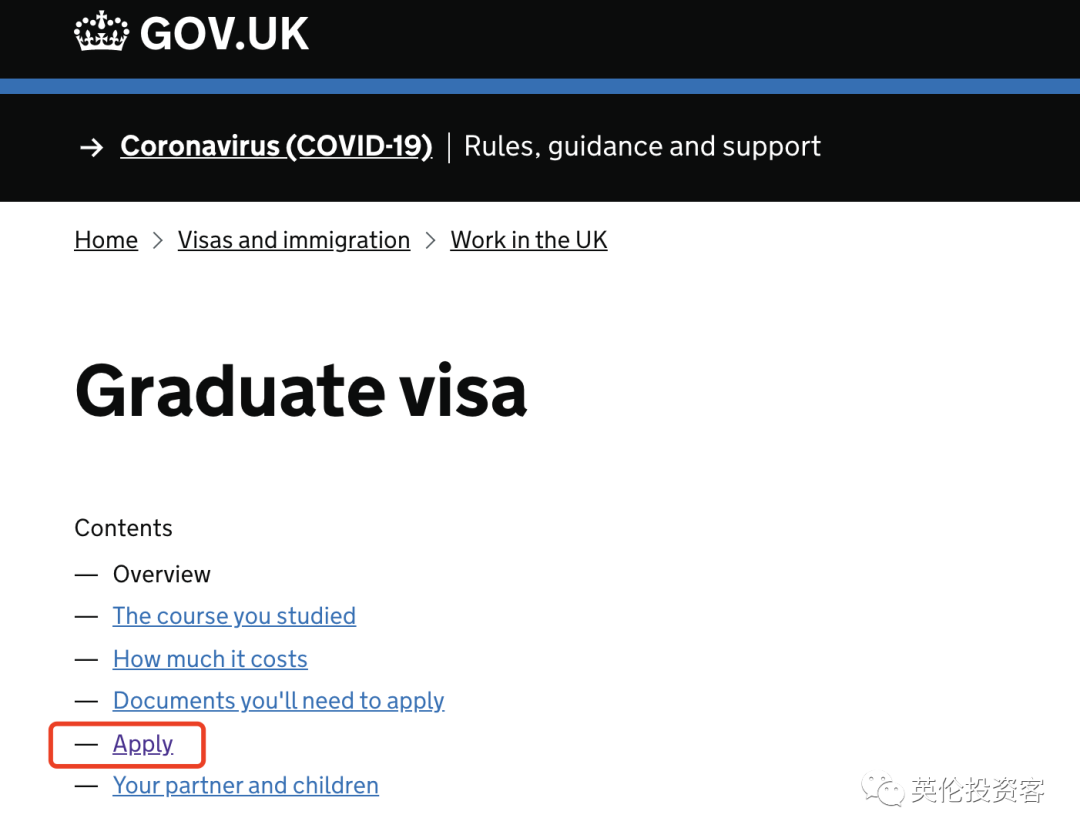Click the Contents heading label
The width and height of the screenshot is (1080, 838).
pyautogui.click(x=123, y=528)
